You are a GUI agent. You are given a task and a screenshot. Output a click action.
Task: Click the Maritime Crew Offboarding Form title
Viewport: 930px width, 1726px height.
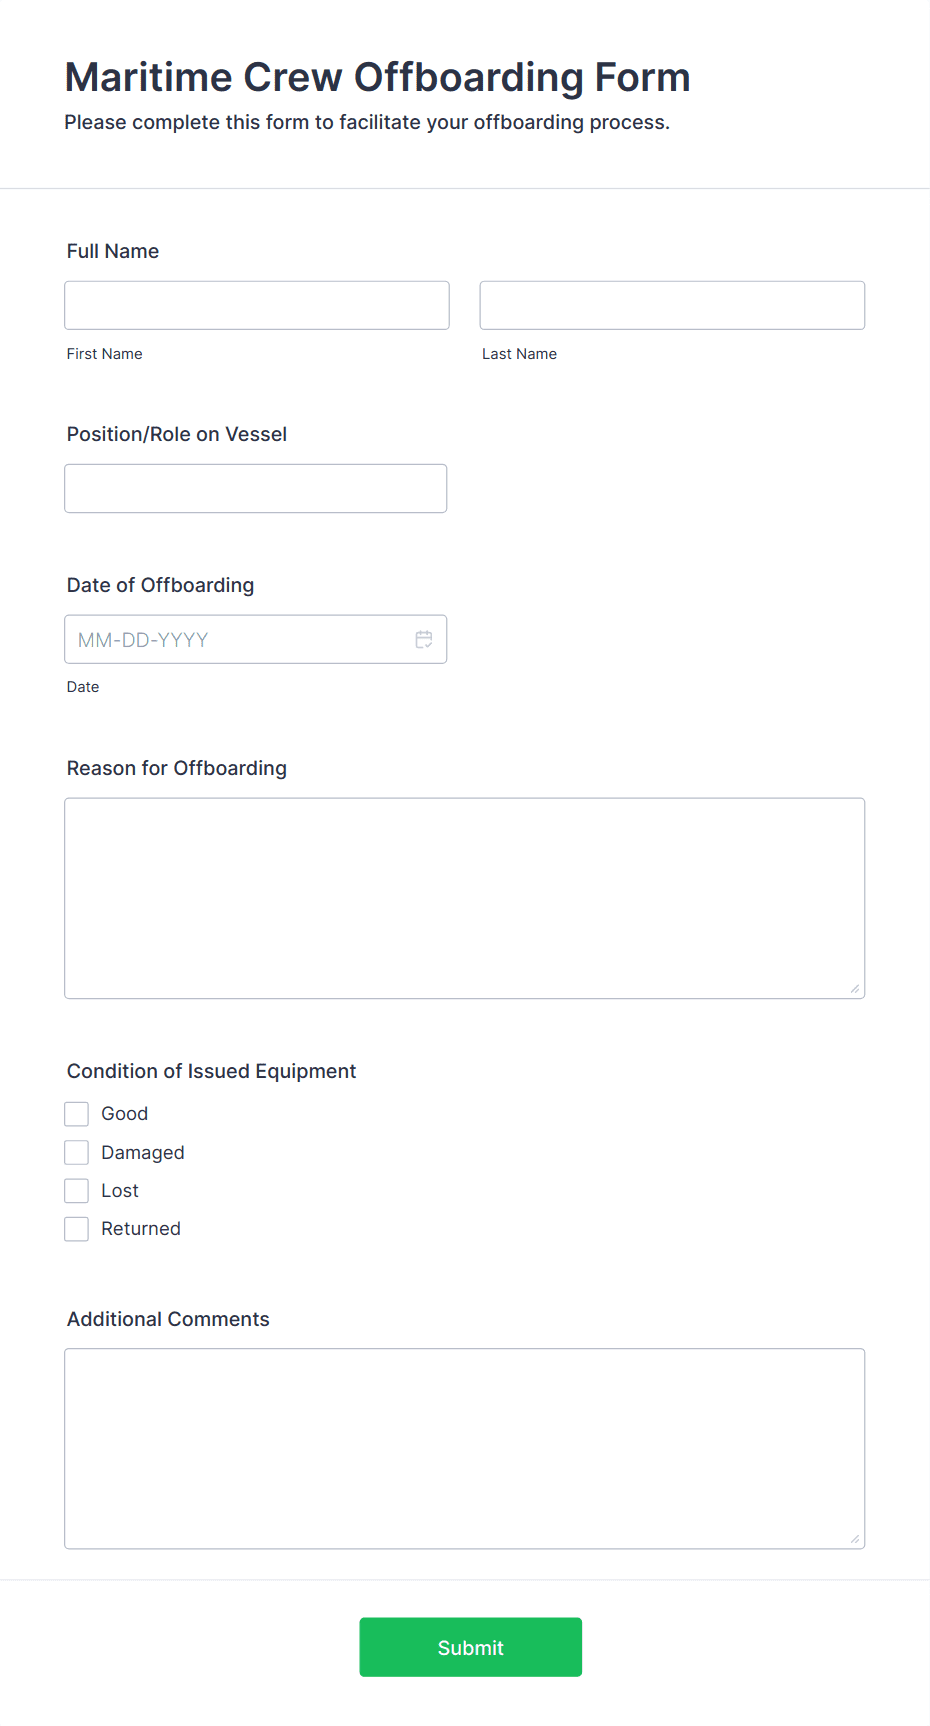tap(377, 77)
